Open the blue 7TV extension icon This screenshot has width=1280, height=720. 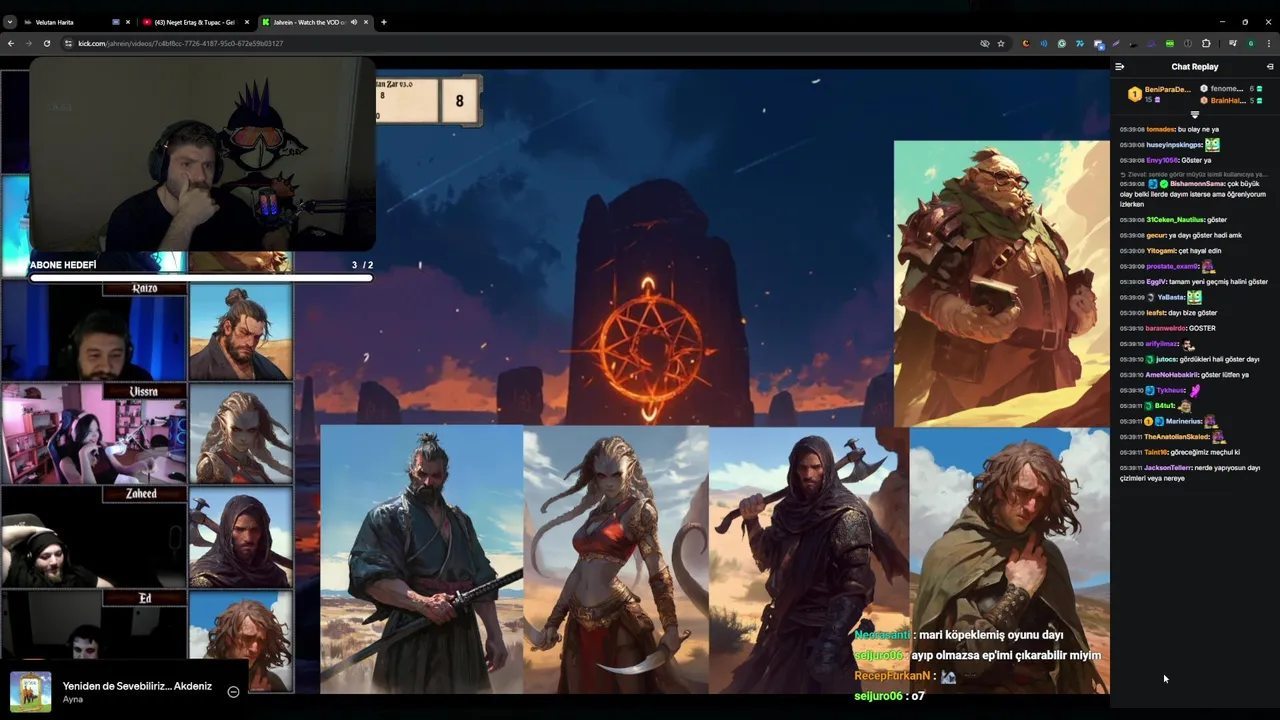point(1080,43)
